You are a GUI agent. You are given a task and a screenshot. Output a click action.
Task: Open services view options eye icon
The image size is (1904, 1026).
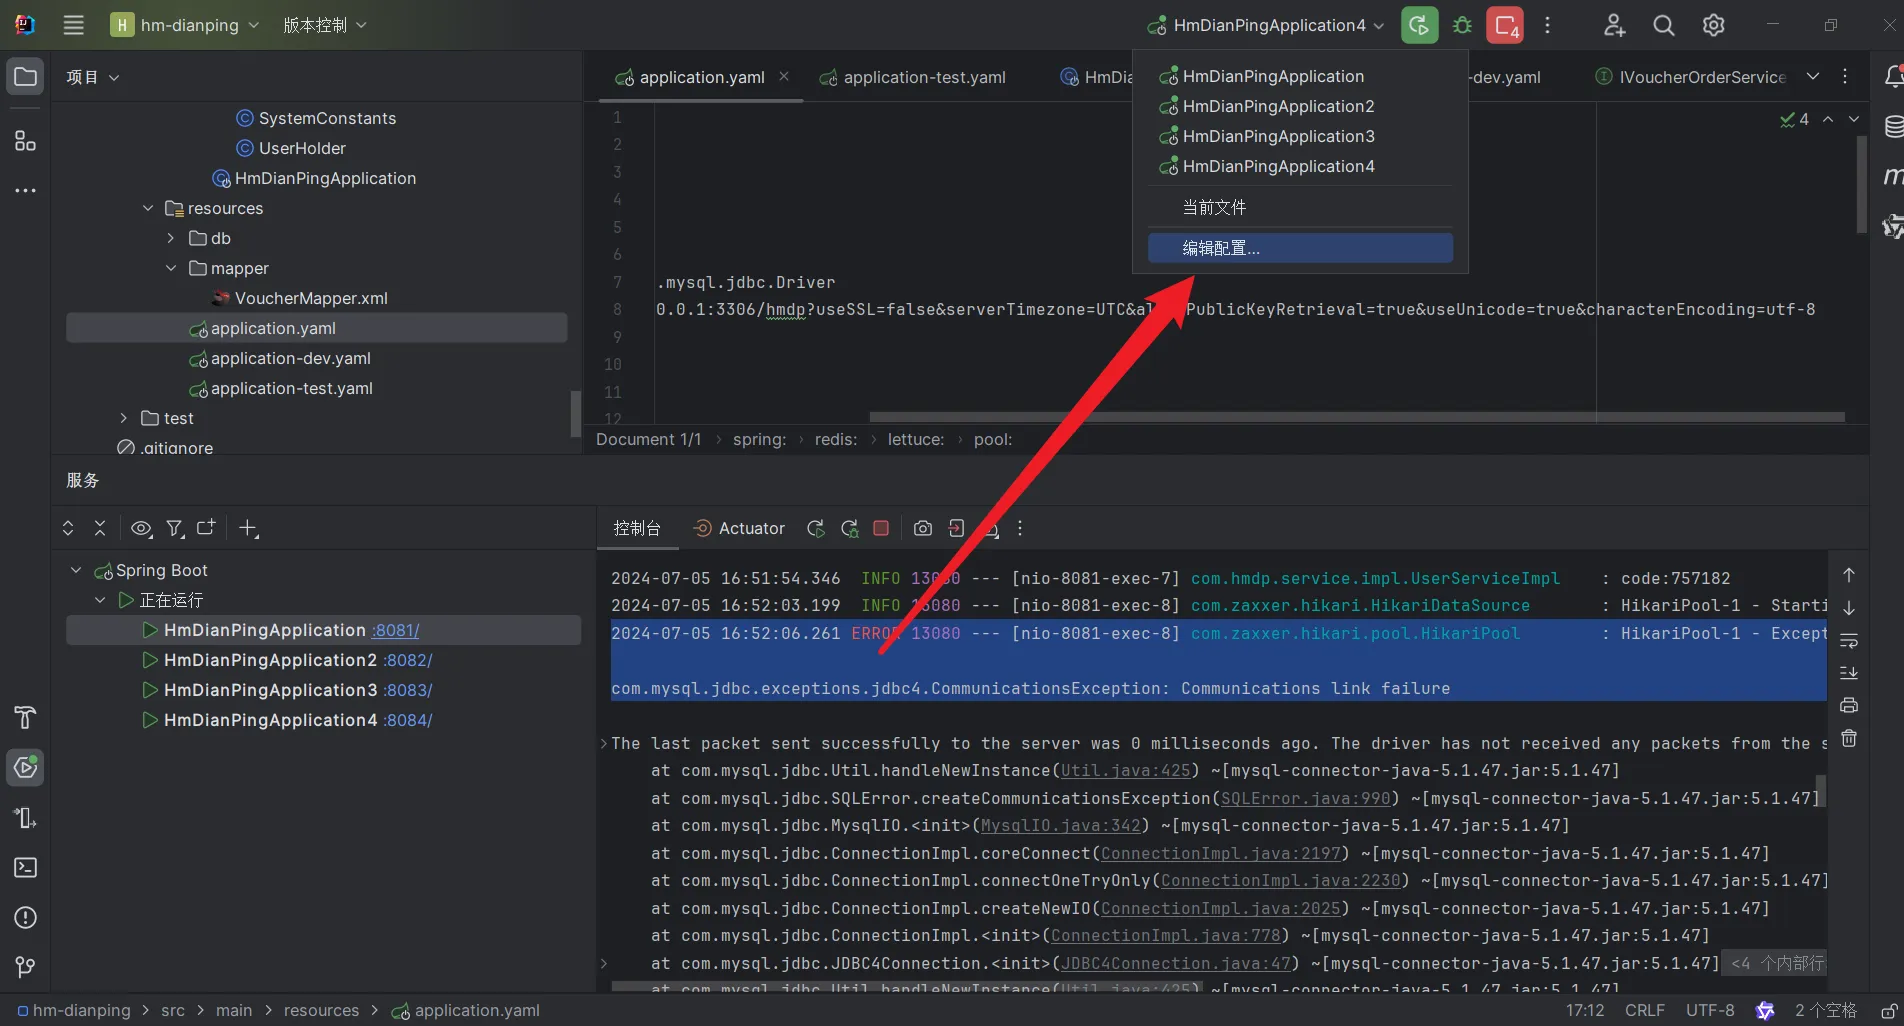coord(141,528)
